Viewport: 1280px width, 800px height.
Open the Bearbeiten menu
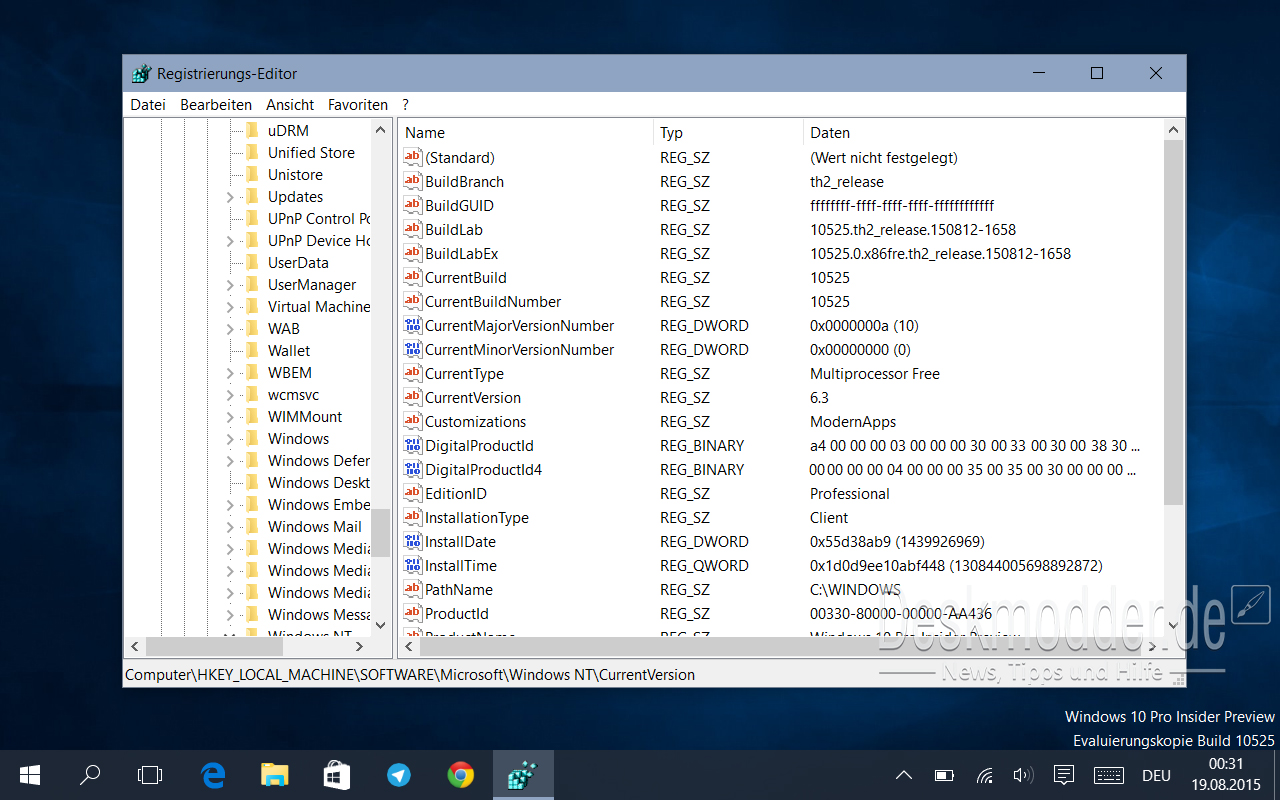[x=216, y=104]
